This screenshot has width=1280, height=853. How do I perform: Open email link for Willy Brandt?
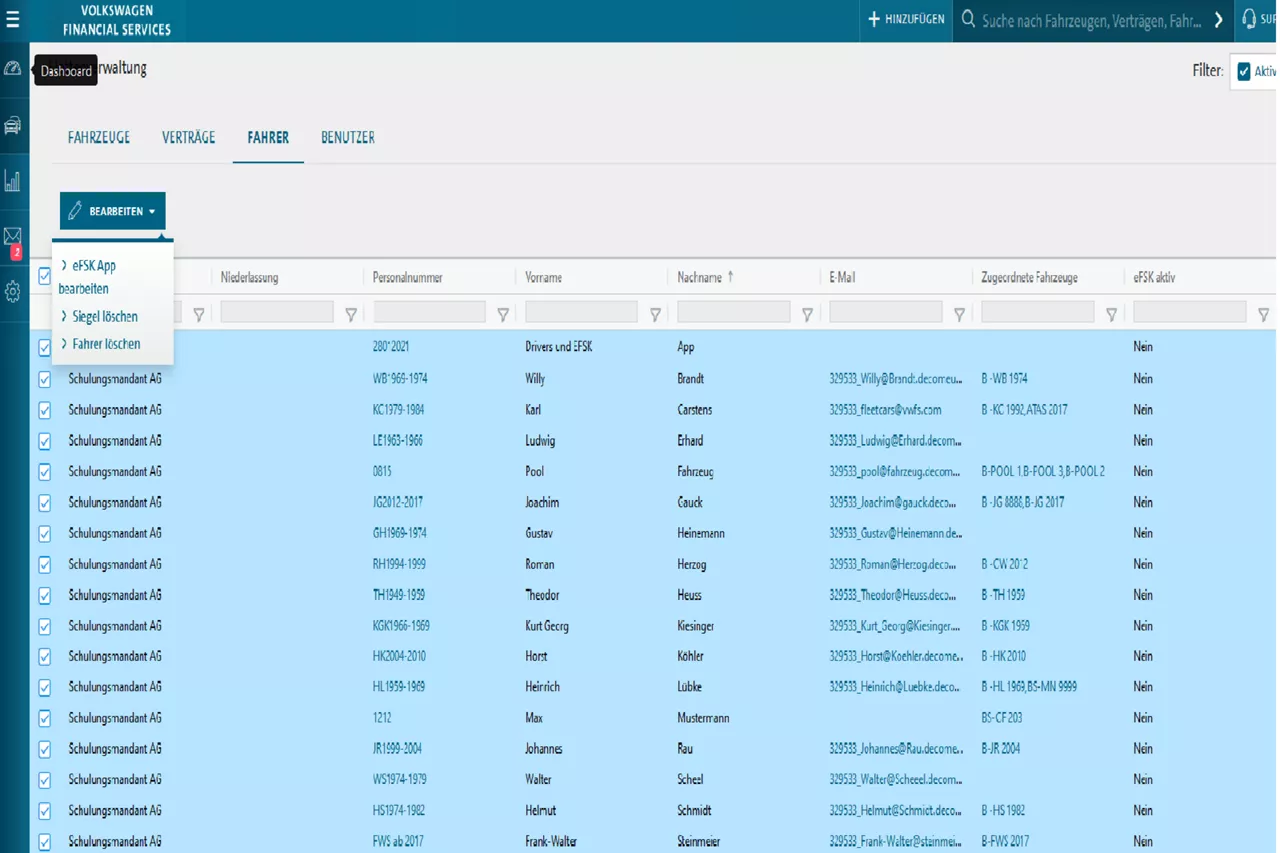[x=896, y=379]
